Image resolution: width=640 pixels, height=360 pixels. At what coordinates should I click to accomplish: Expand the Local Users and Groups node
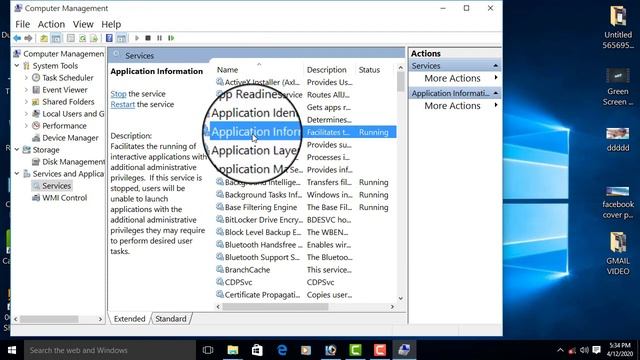(x=27, y=114)
